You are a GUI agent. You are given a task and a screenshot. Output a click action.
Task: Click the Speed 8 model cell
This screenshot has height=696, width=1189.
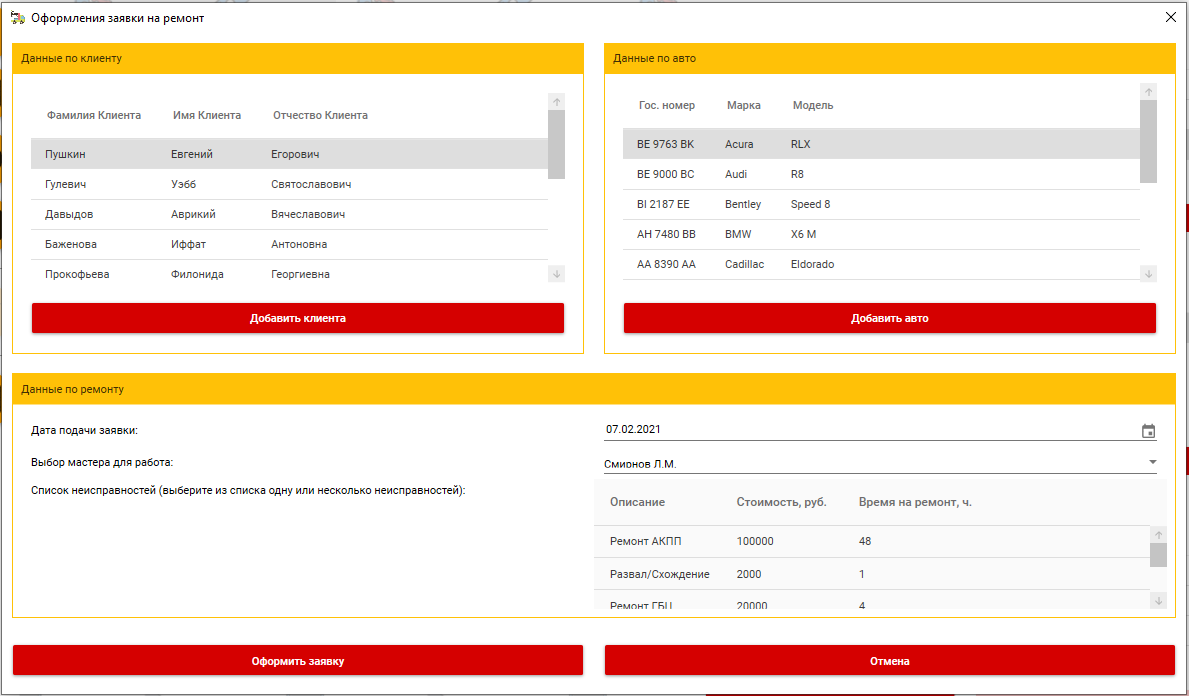(x=810, y=204)
